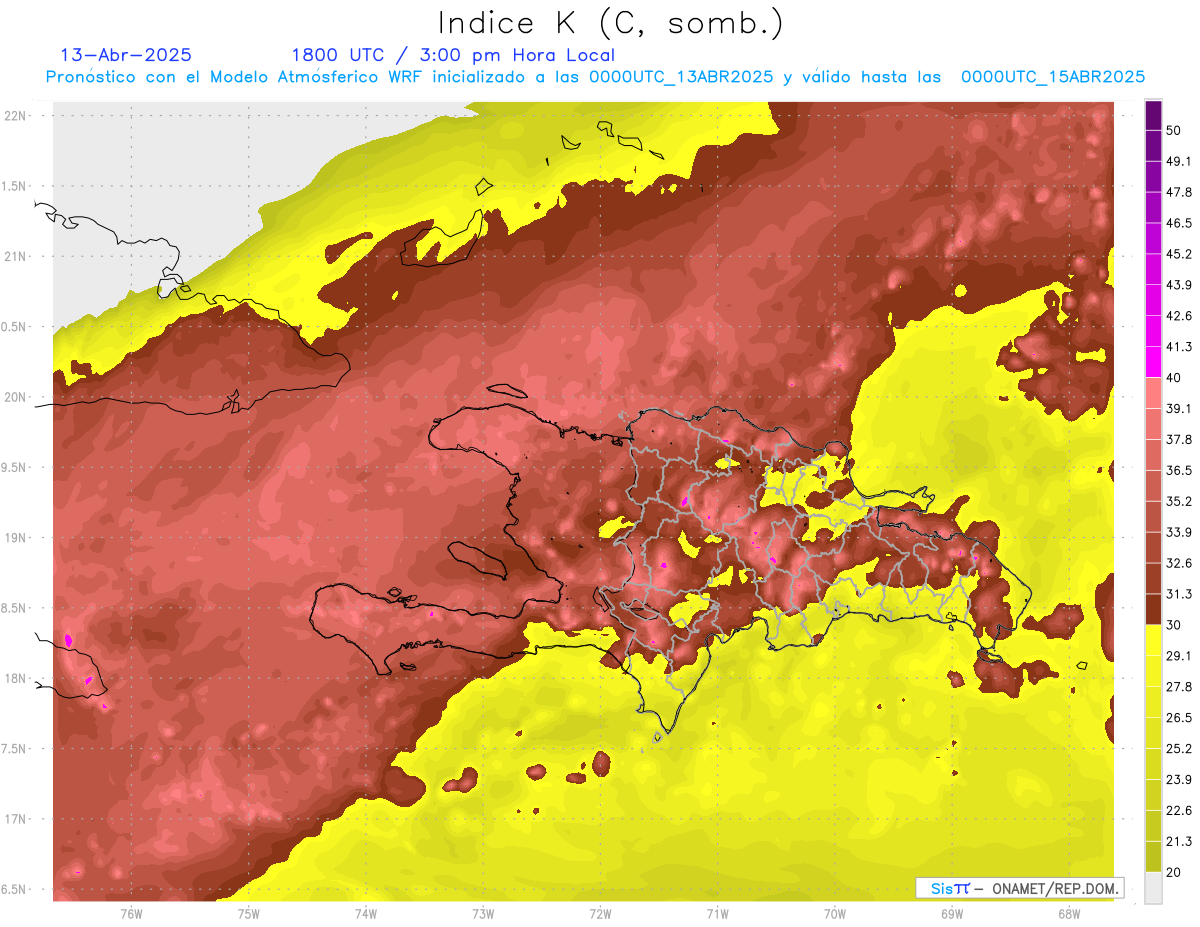Click the '45.2' colorbar label
Screen dimensions: 1200x927
pyautogui.click(x=1179, y=254)
